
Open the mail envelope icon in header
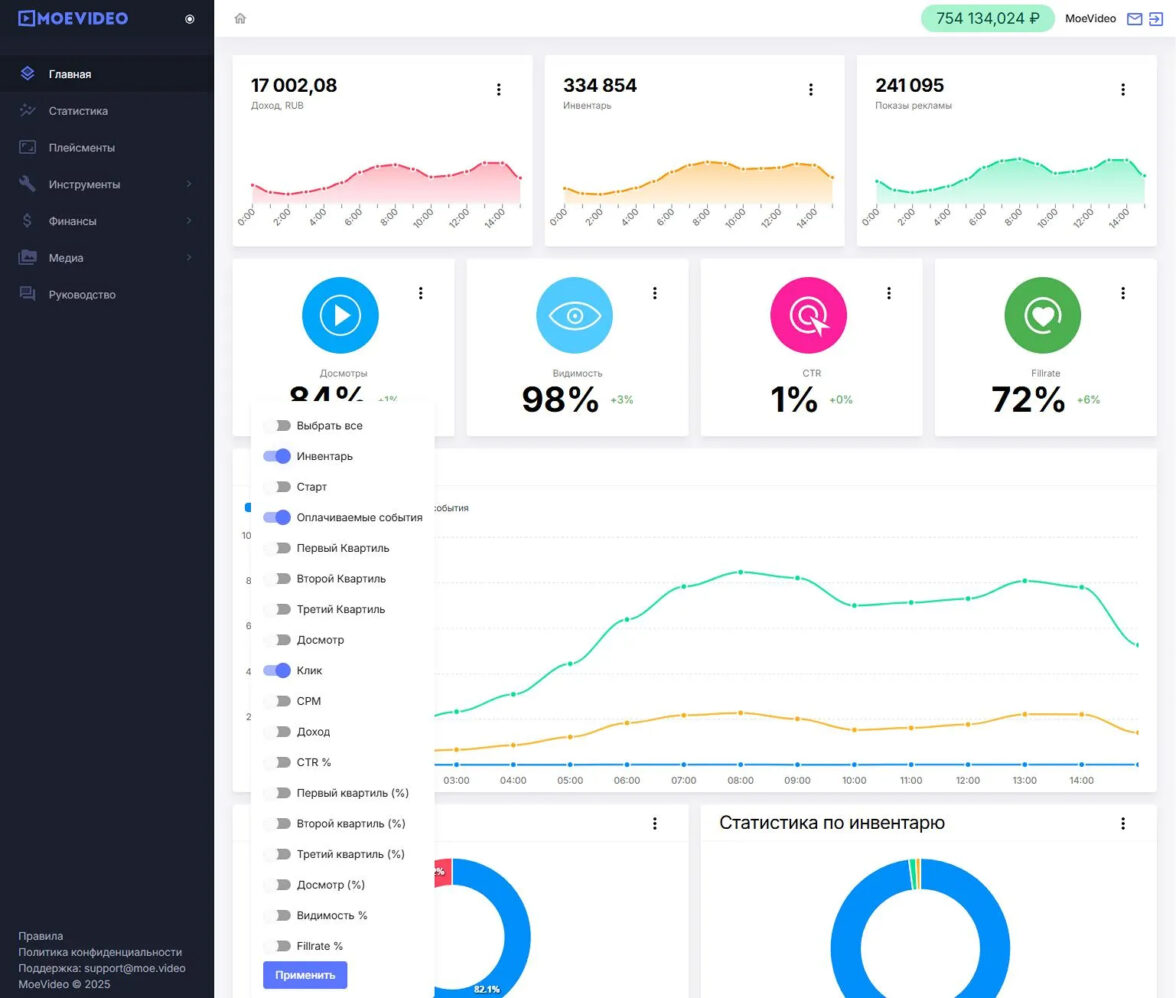click(x=1134, y=18)
